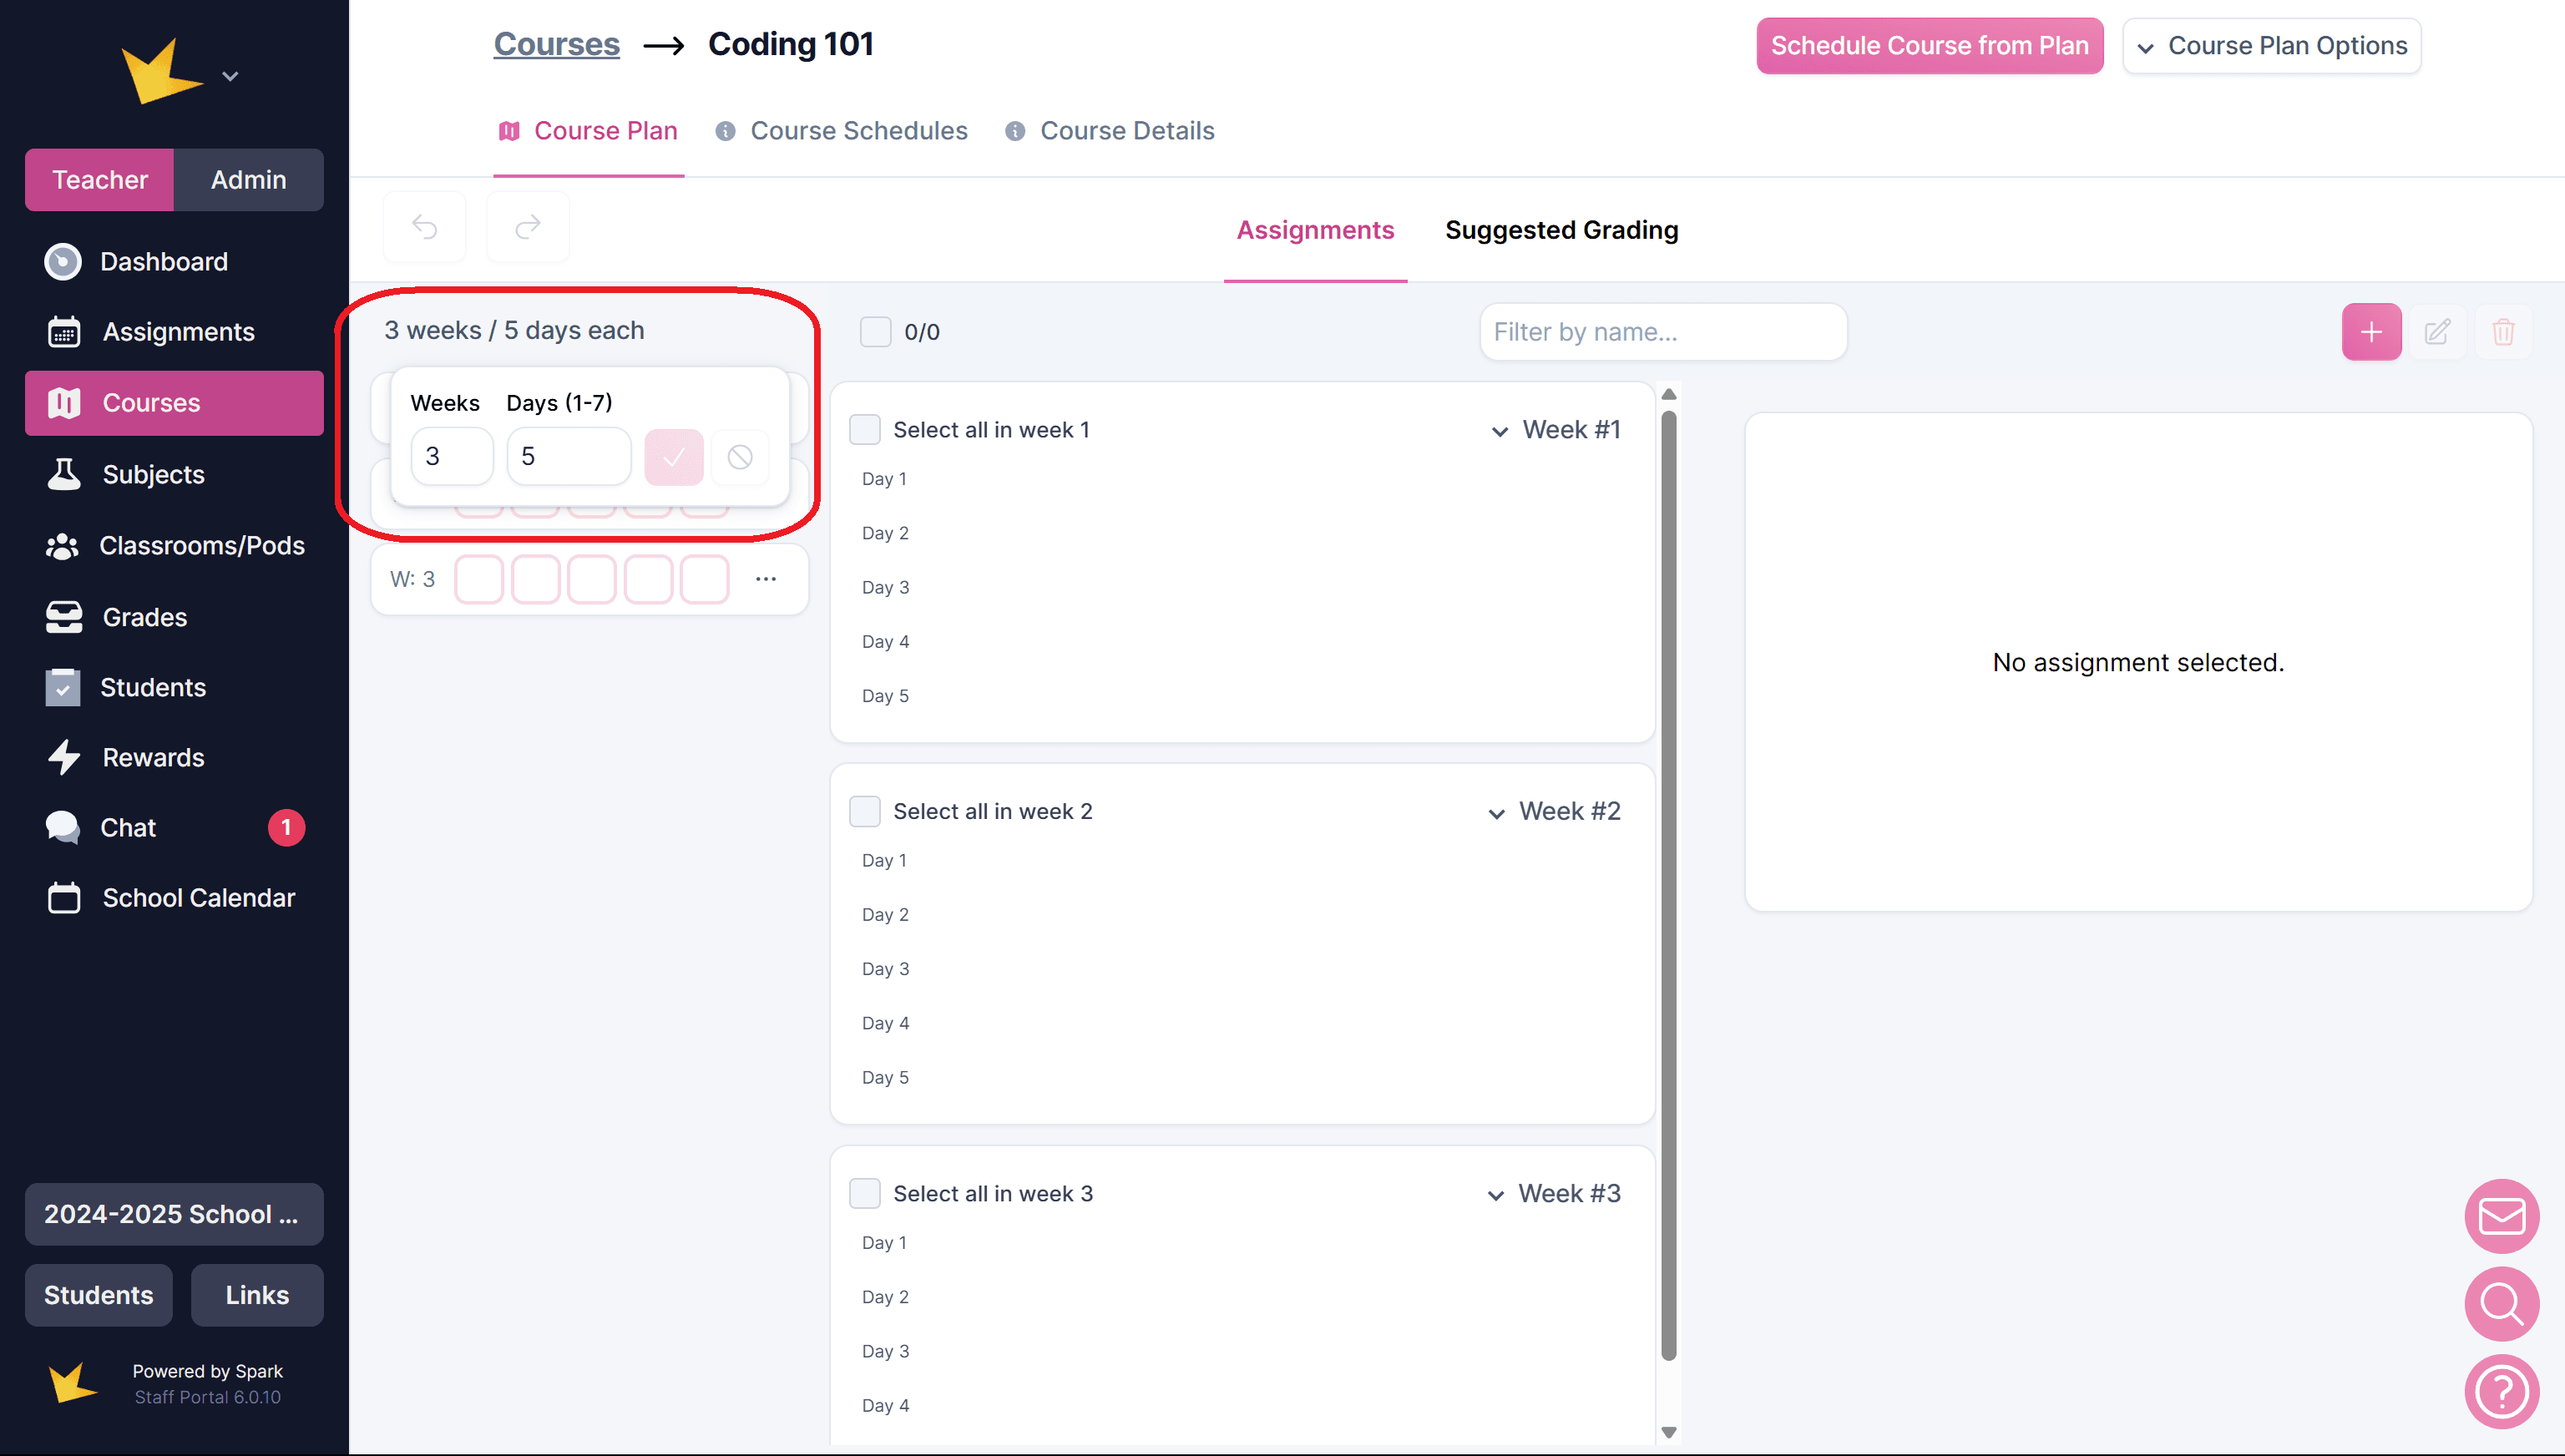The height and width of the screenshot is (1456, 2565).
Task: Check Select all in week 1
Action: [x=865, y=430]
